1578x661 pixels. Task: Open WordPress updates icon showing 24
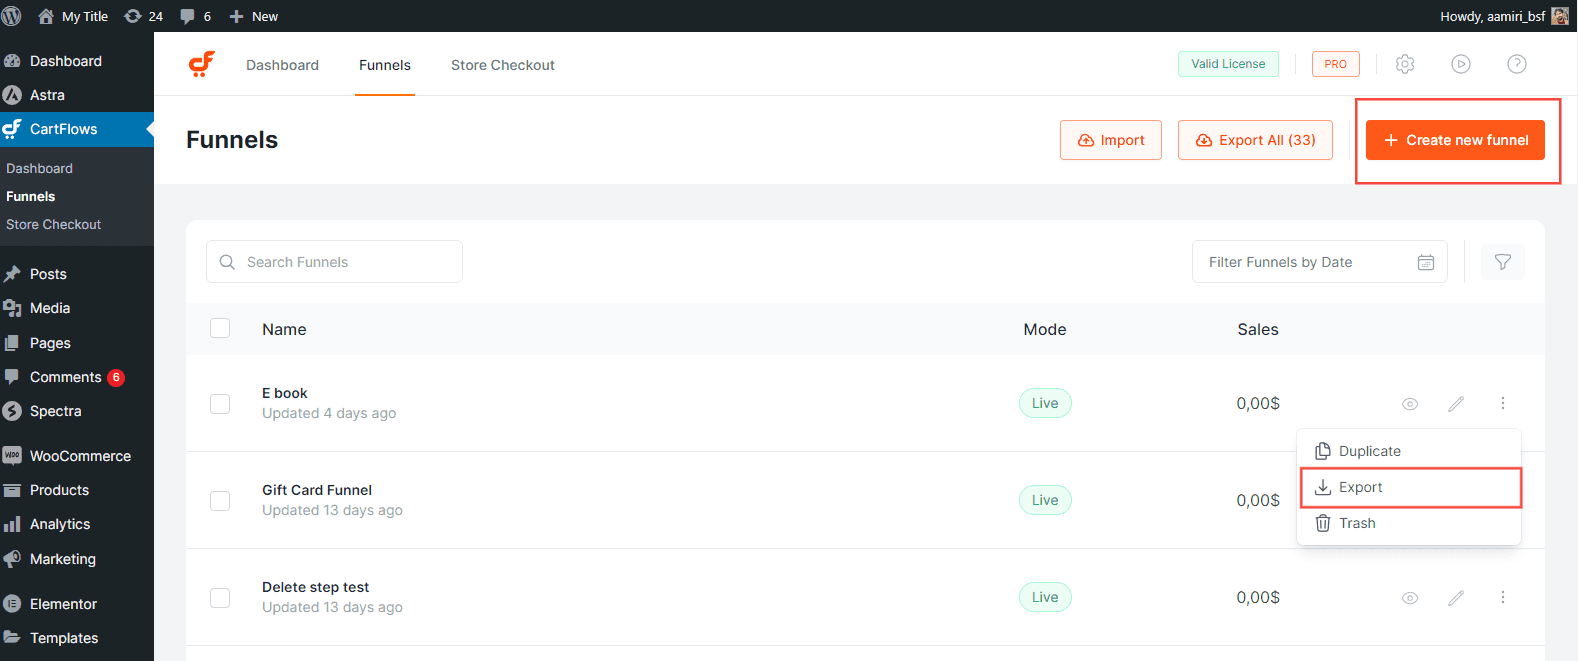pos(143,16)
